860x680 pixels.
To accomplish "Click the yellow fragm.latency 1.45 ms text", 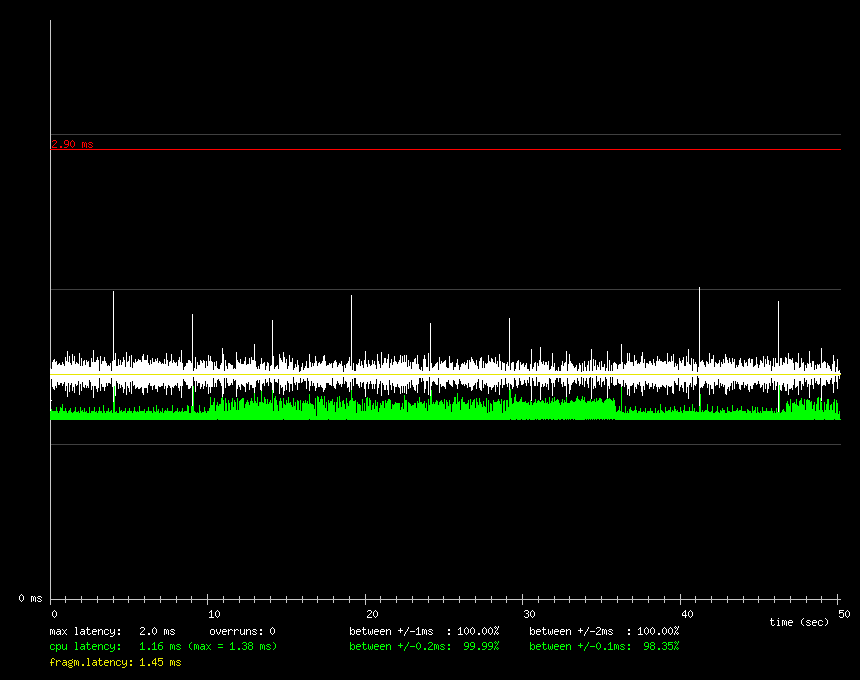I will [x=115, y=662].
